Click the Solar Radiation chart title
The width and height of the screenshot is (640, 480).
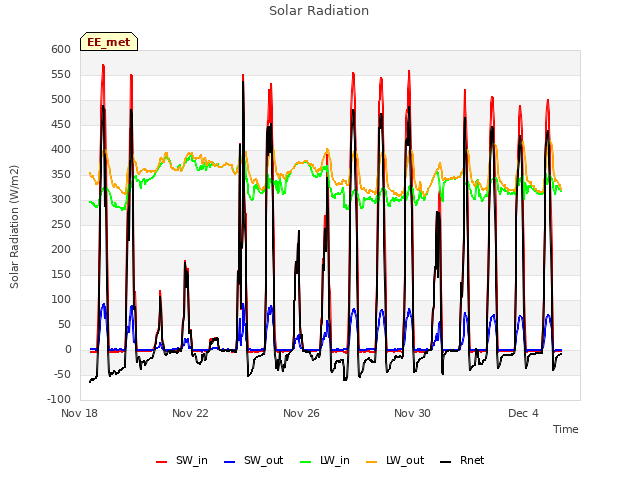coord(319,11)
